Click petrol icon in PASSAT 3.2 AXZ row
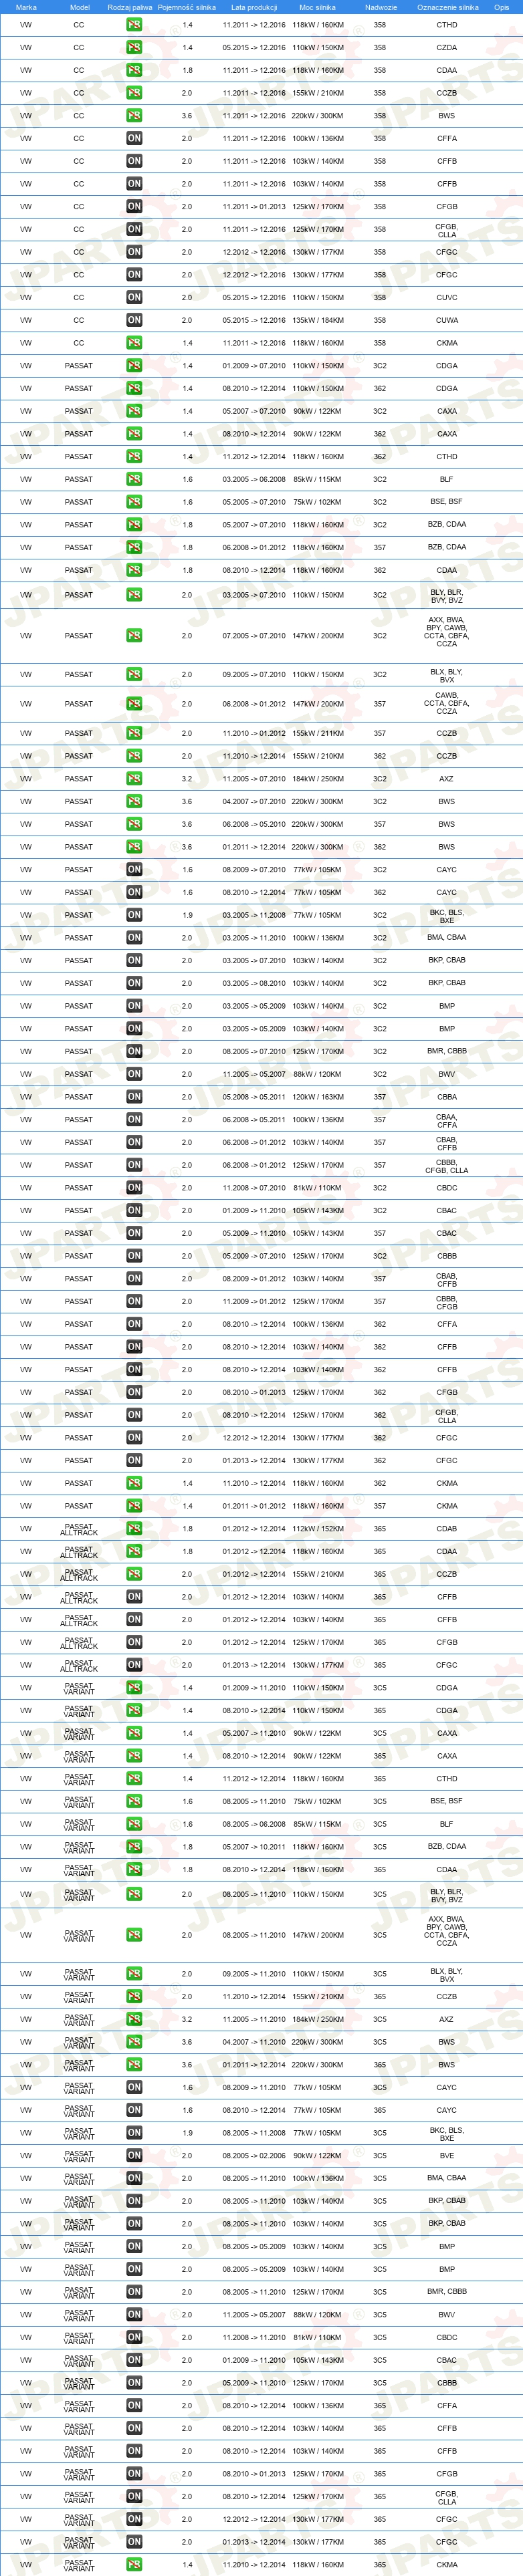 [134, 779]
